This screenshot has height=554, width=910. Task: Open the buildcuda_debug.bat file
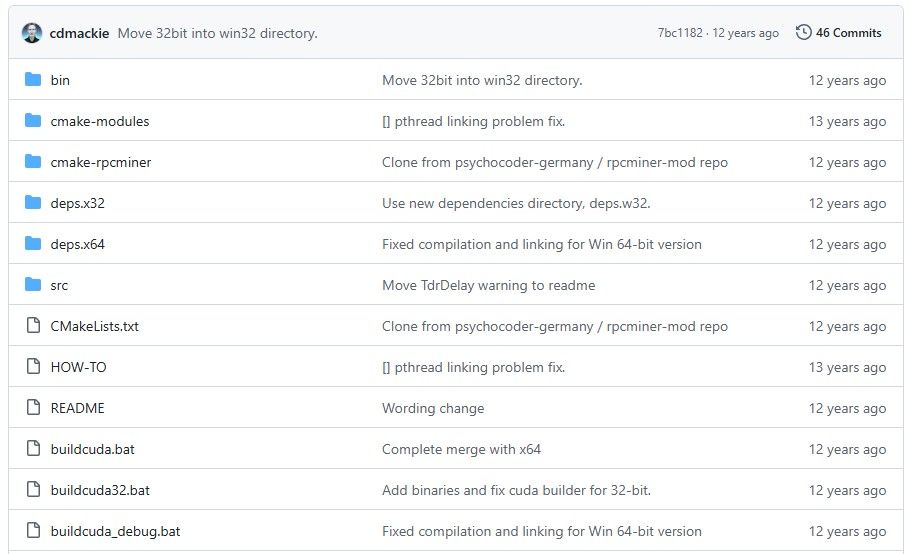(115, 531)
